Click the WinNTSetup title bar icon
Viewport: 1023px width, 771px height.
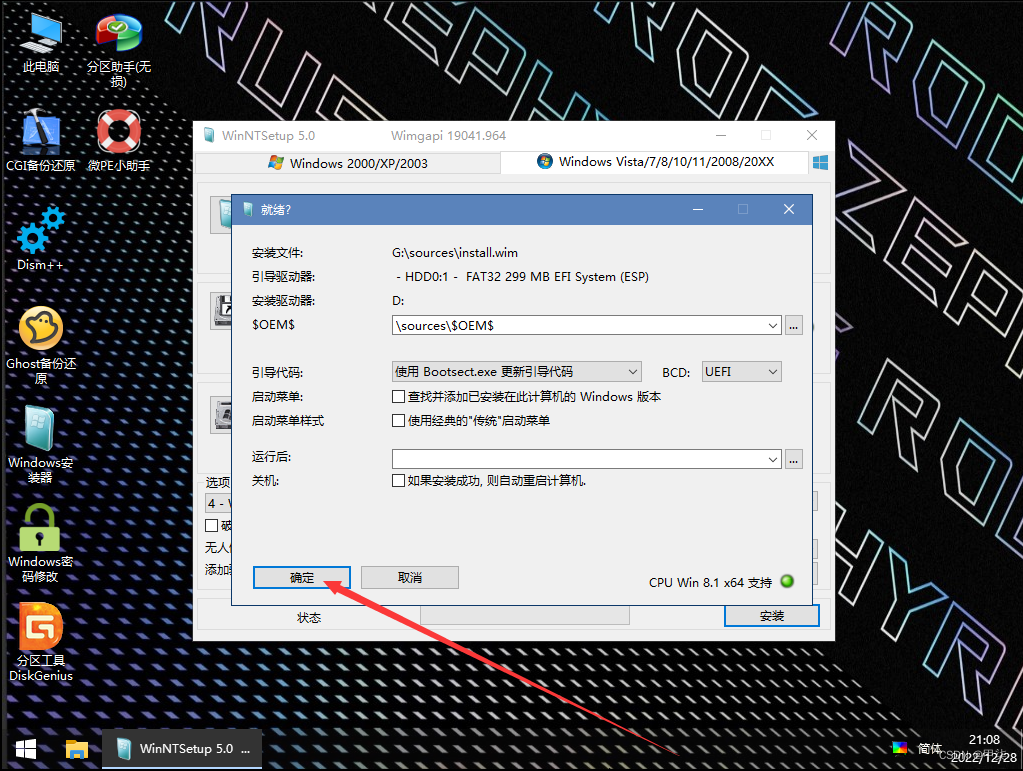(209, 135)
